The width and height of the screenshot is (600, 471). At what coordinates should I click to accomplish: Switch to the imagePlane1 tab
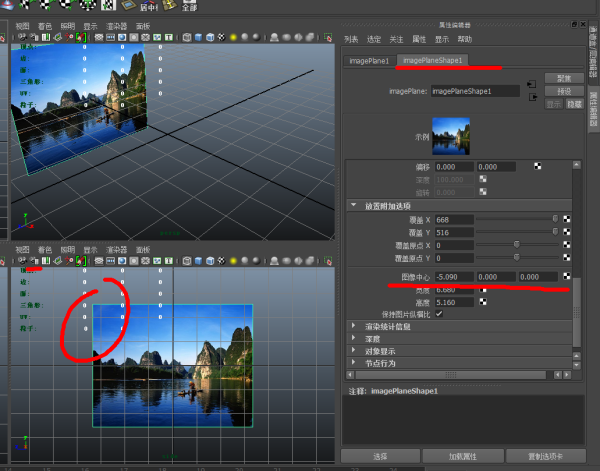[x=368, y=60]
